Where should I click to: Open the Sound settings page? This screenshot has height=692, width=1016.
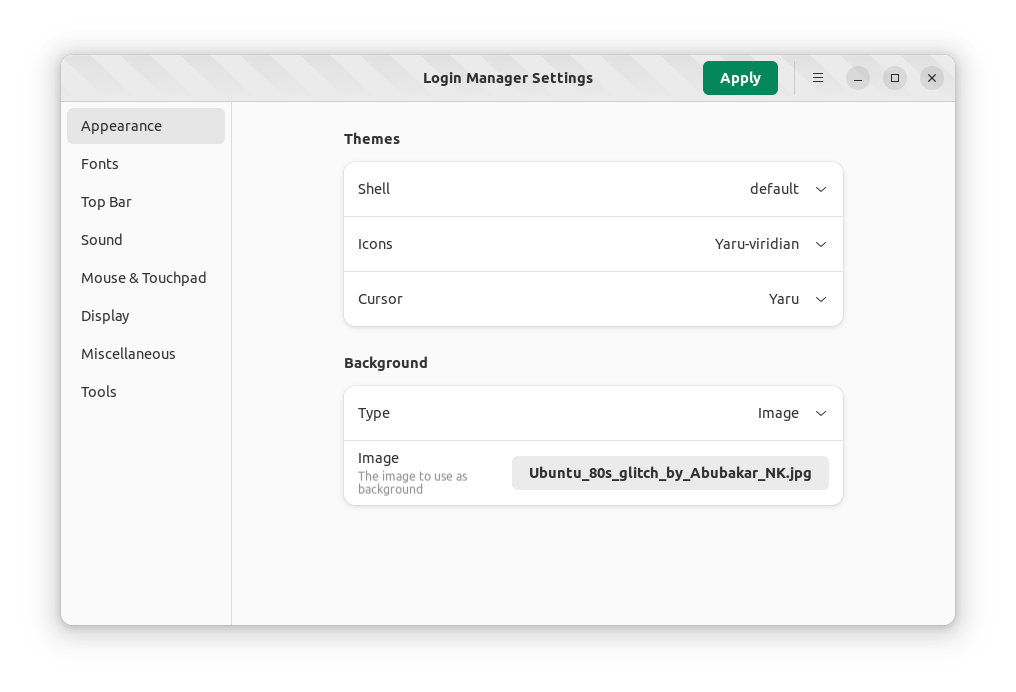[x=102, y=240]
